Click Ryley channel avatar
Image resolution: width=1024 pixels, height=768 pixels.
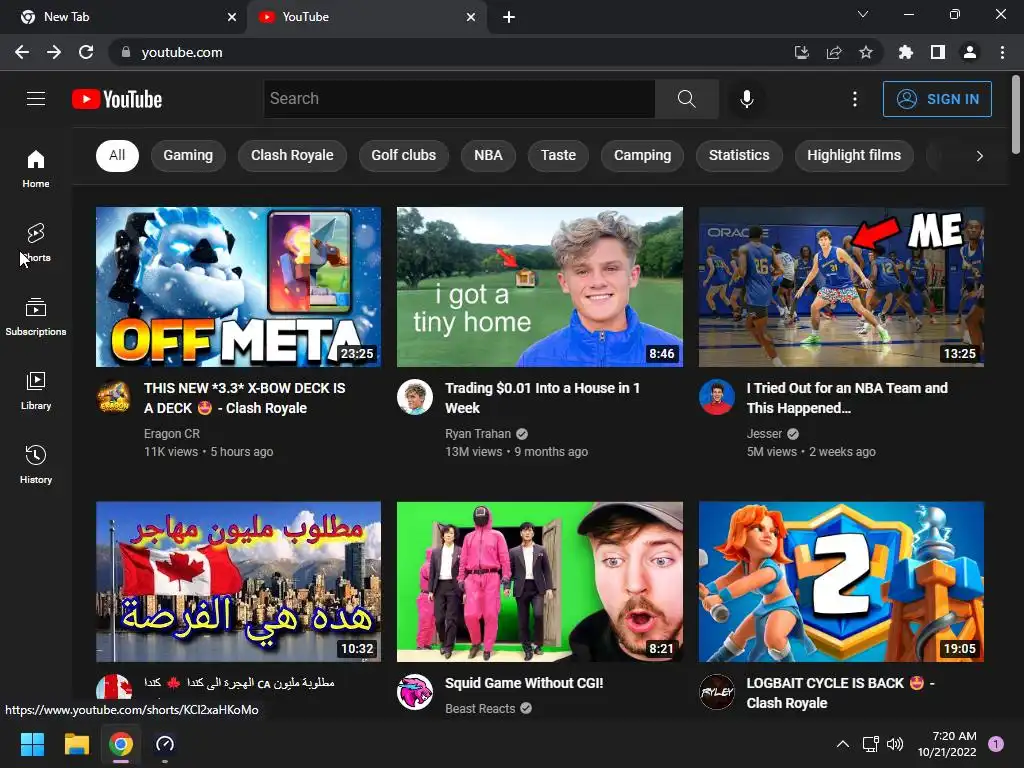716,692
